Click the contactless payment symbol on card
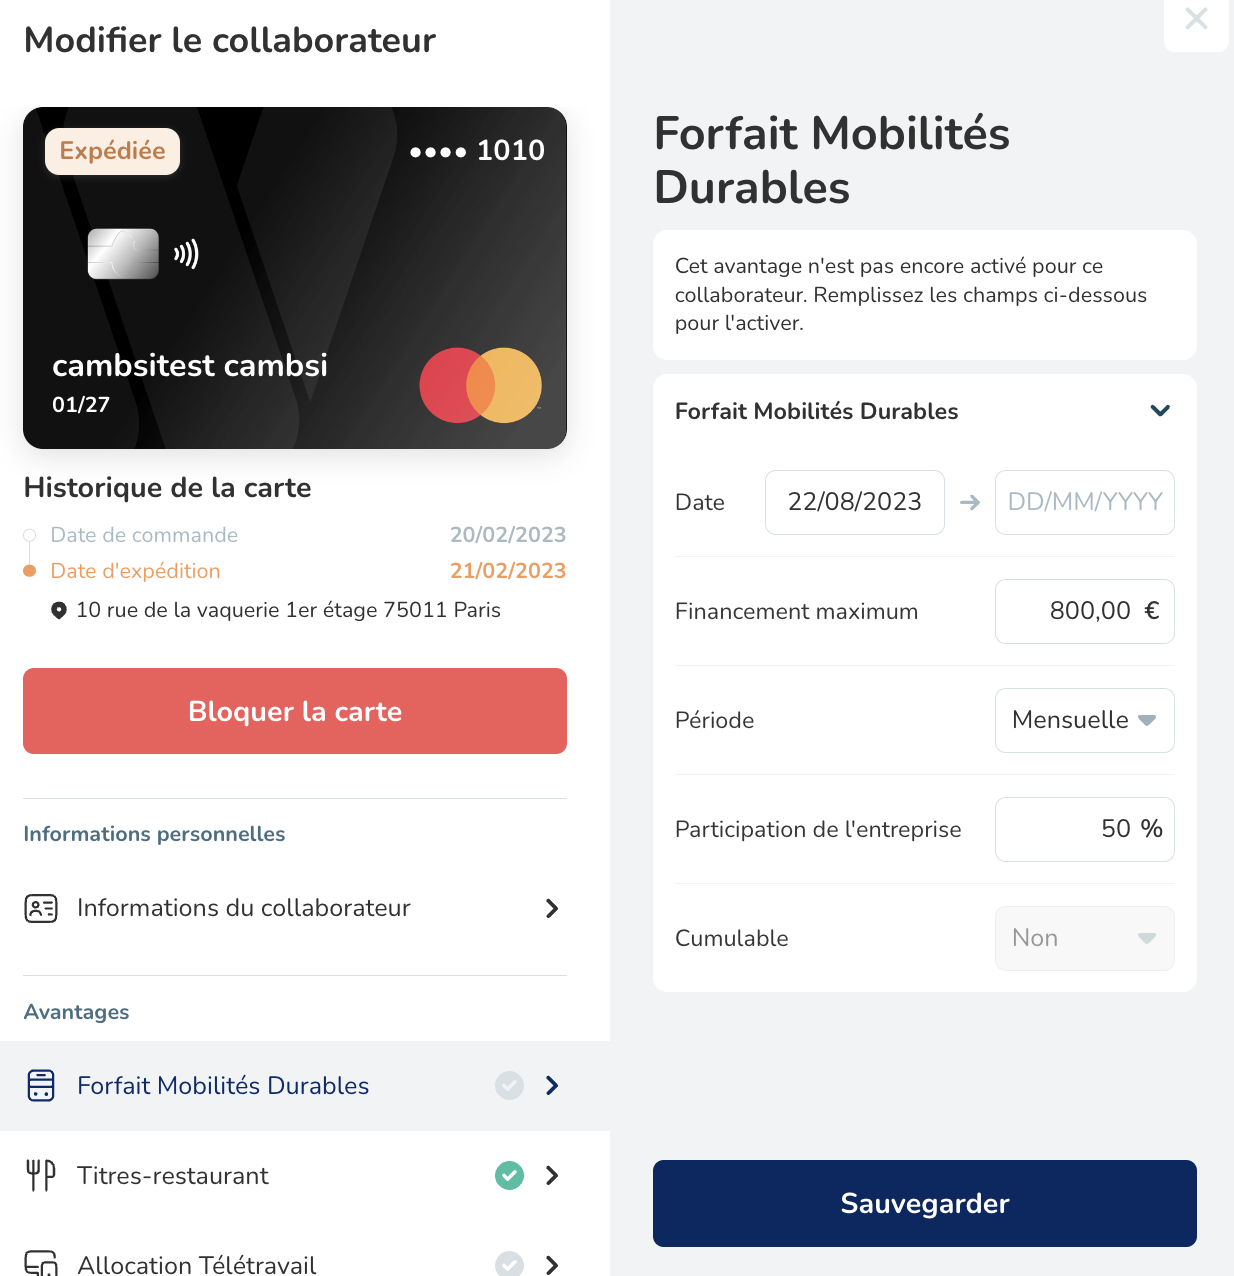Viewport: 1234px width, 1276px height. click(186, 254)
